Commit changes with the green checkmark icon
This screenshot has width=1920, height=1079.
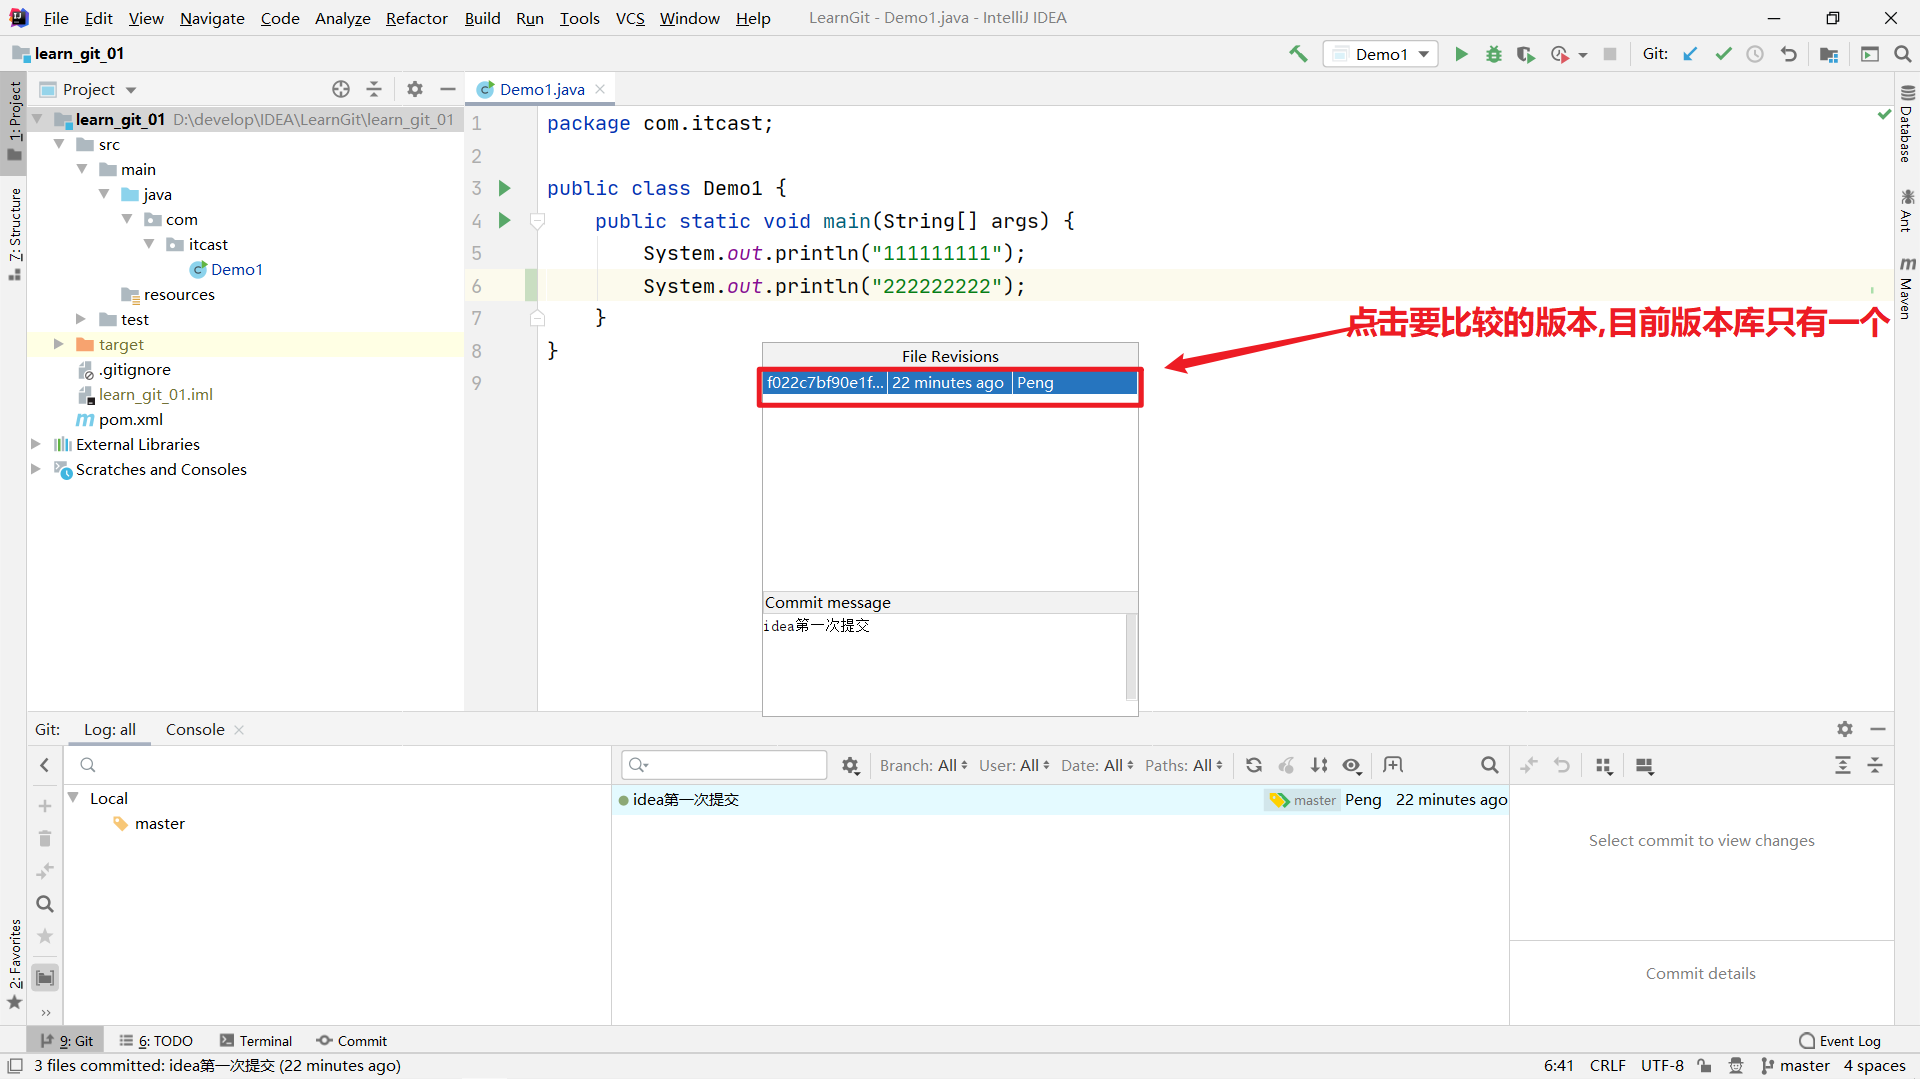pyautogui.click(x=1723, y=54)
